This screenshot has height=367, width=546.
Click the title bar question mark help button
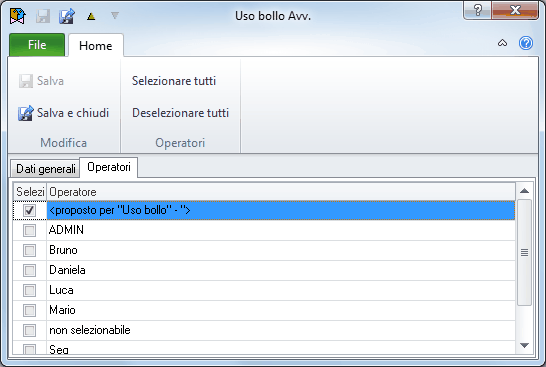(478, 10)
